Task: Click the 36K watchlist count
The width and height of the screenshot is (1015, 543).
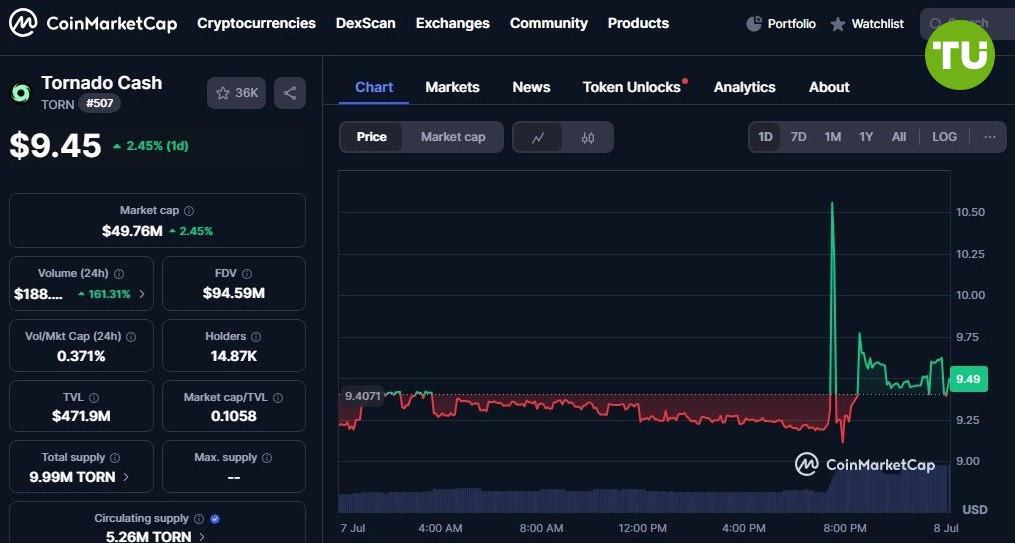Action: pos(246,93)
